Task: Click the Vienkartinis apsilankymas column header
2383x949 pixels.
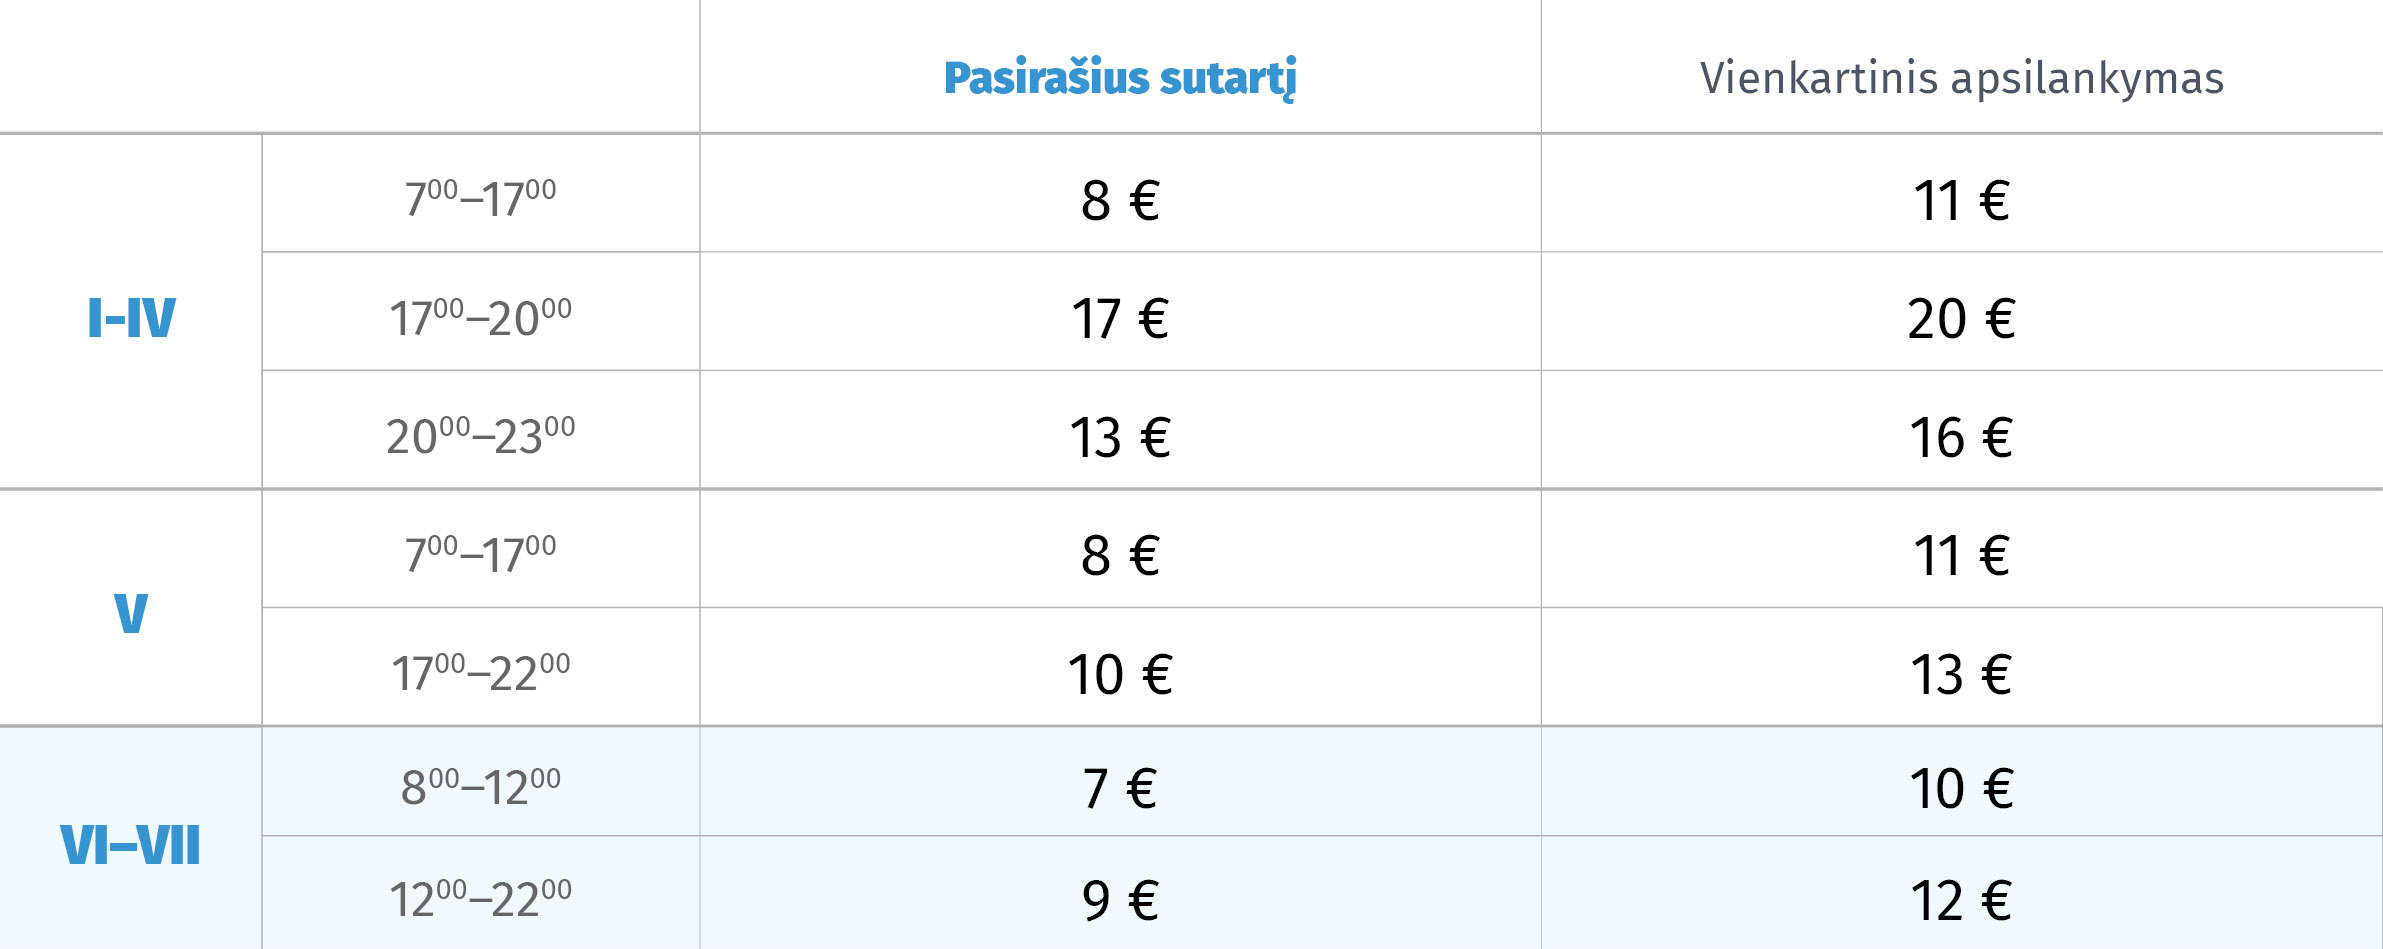Action: click(1962, 78)
